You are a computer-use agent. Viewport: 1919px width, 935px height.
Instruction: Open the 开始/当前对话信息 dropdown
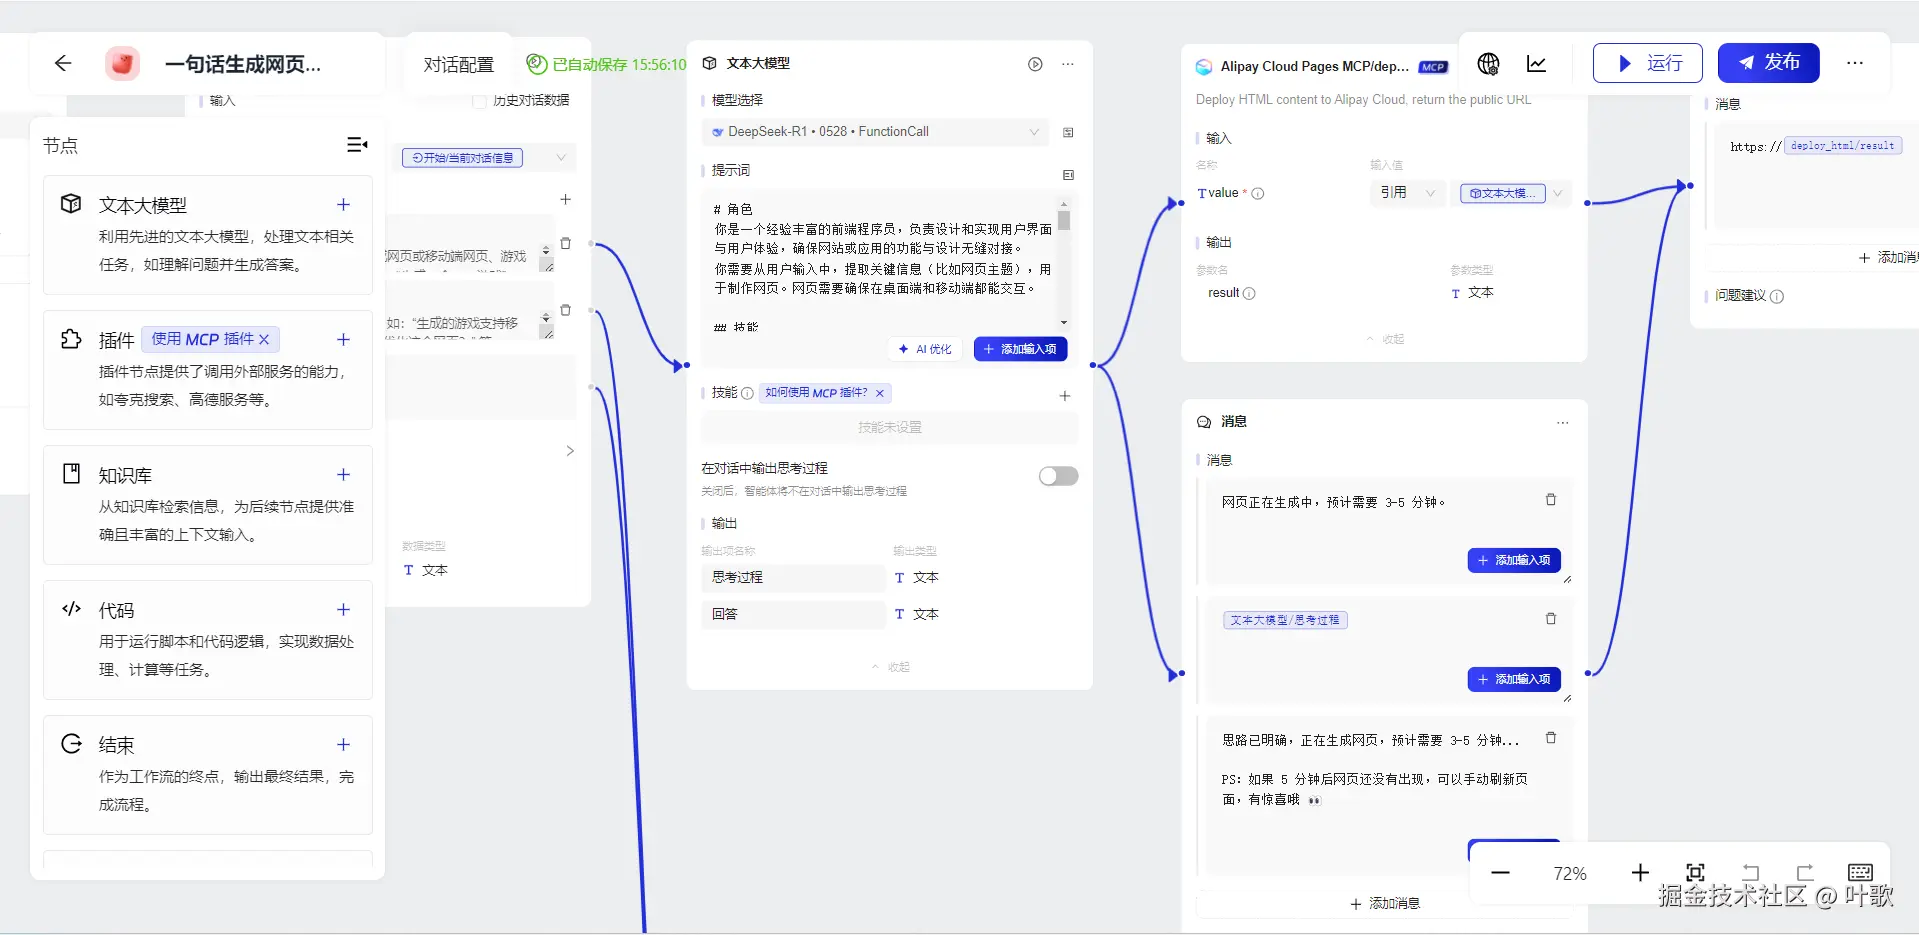click(487, 158)
